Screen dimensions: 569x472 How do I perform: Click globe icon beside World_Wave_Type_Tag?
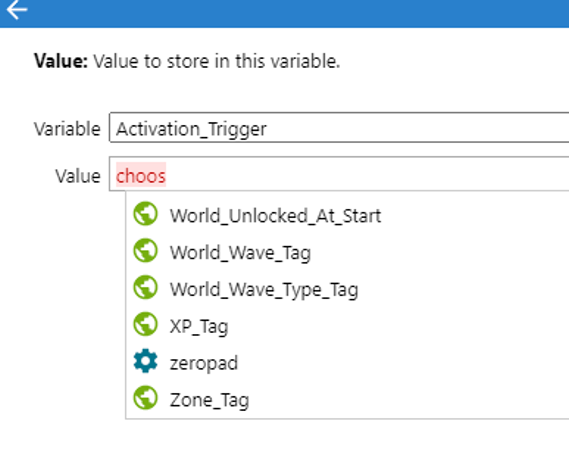point(146,287)
